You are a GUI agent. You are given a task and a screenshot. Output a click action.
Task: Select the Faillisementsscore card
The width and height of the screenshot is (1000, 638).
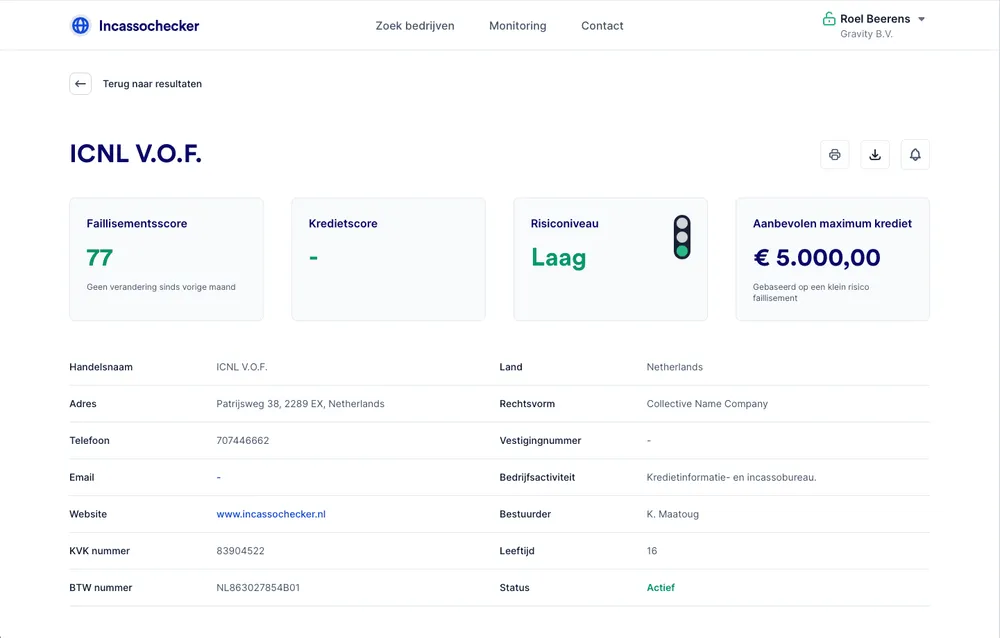(166, 259)
